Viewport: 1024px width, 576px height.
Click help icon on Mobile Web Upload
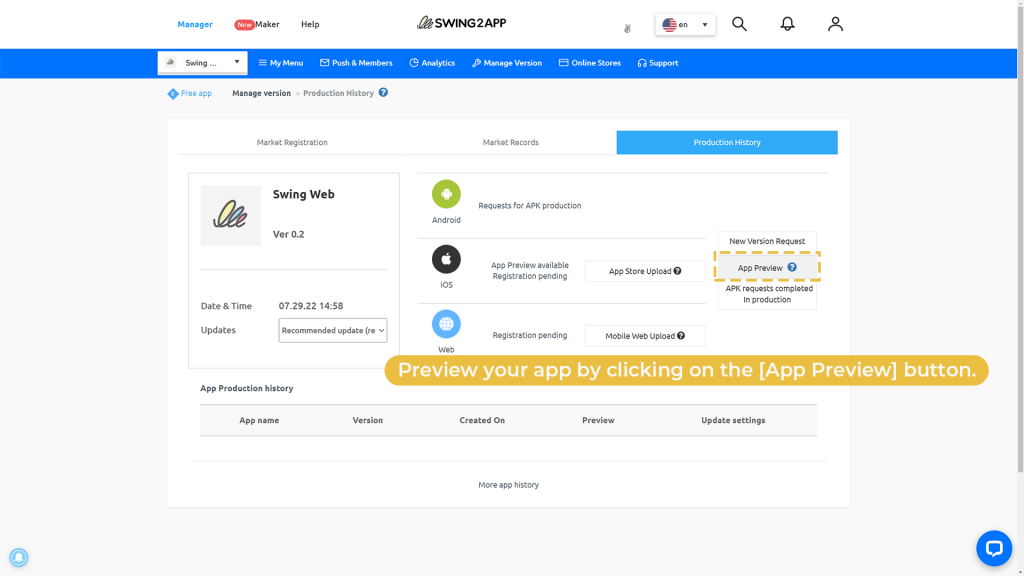pos(680,336)
